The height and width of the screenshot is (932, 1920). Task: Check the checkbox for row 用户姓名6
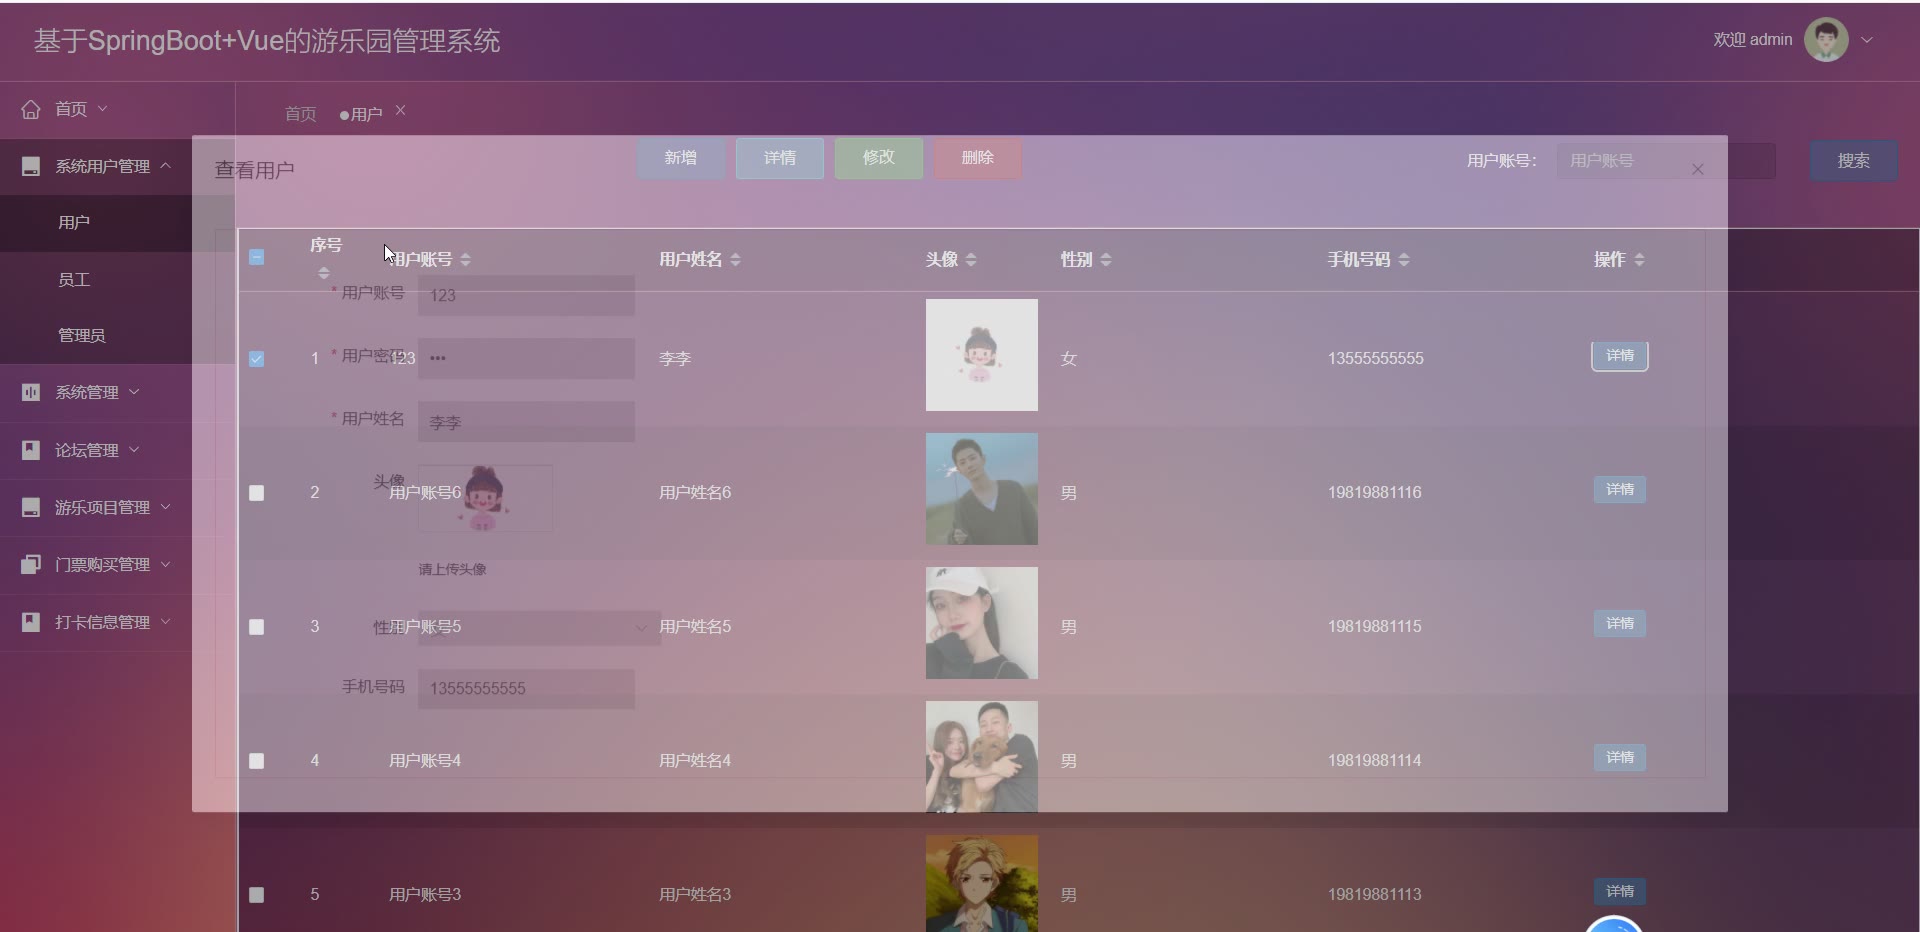[257, 493]
